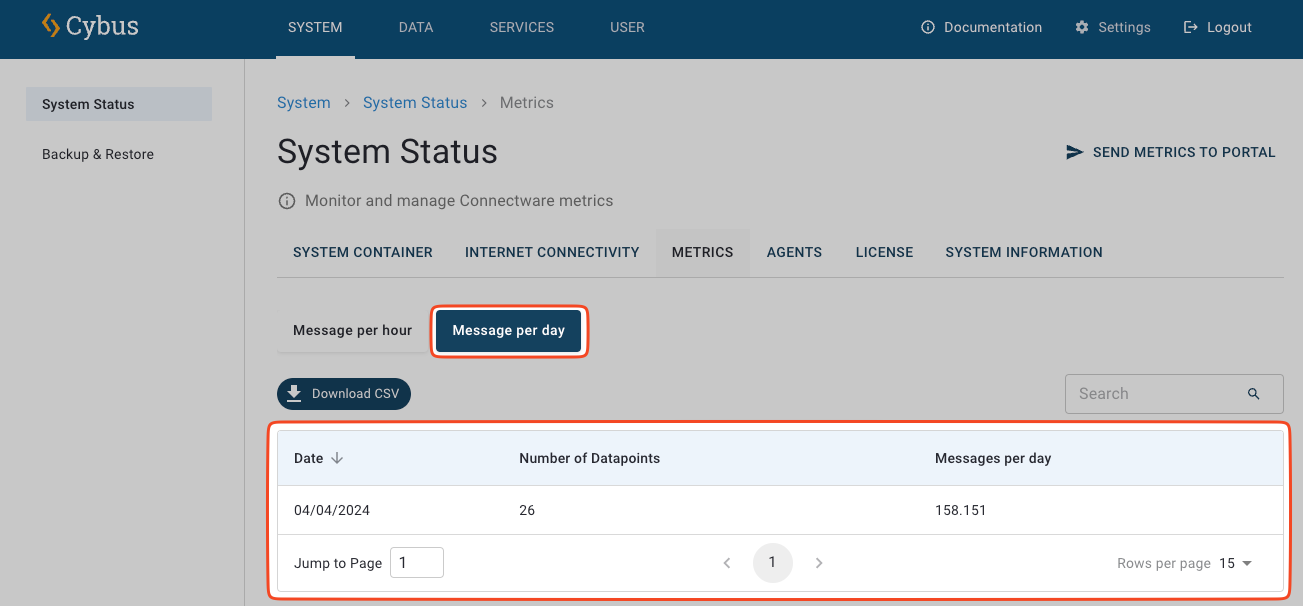Download CSV of metrics
Viewport: 1303px width, 606px height.
tap(344, 394)
